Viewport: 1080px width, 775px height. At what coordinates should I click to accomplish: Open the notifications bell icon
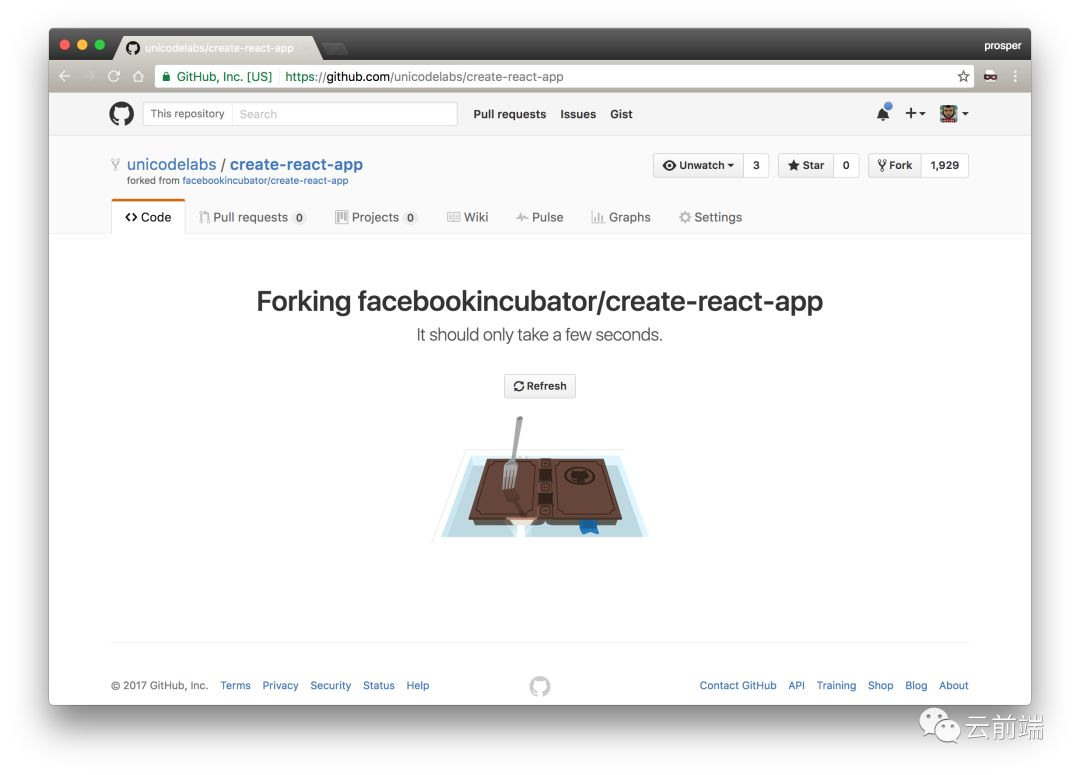[x=884, y=113]
